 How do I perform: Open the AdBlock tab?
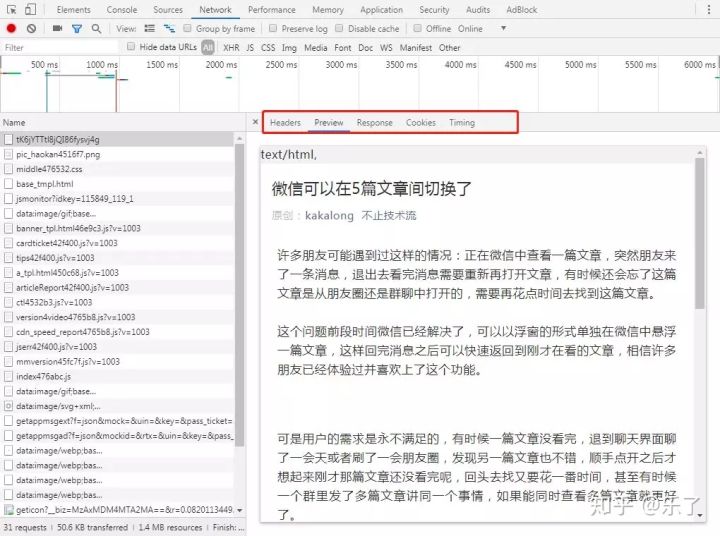[x=522, y=10]
